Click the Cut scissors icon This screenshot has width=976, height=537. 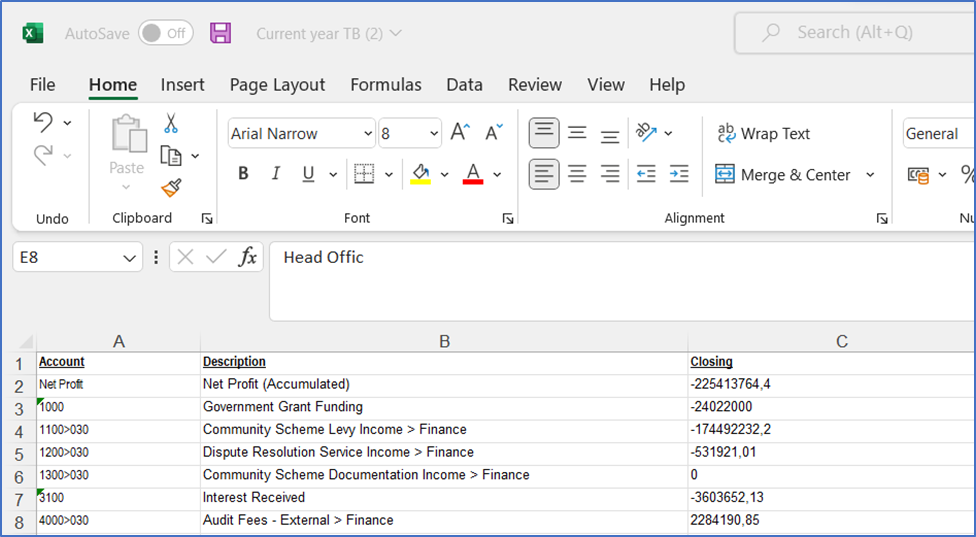(x=171, y=123)
